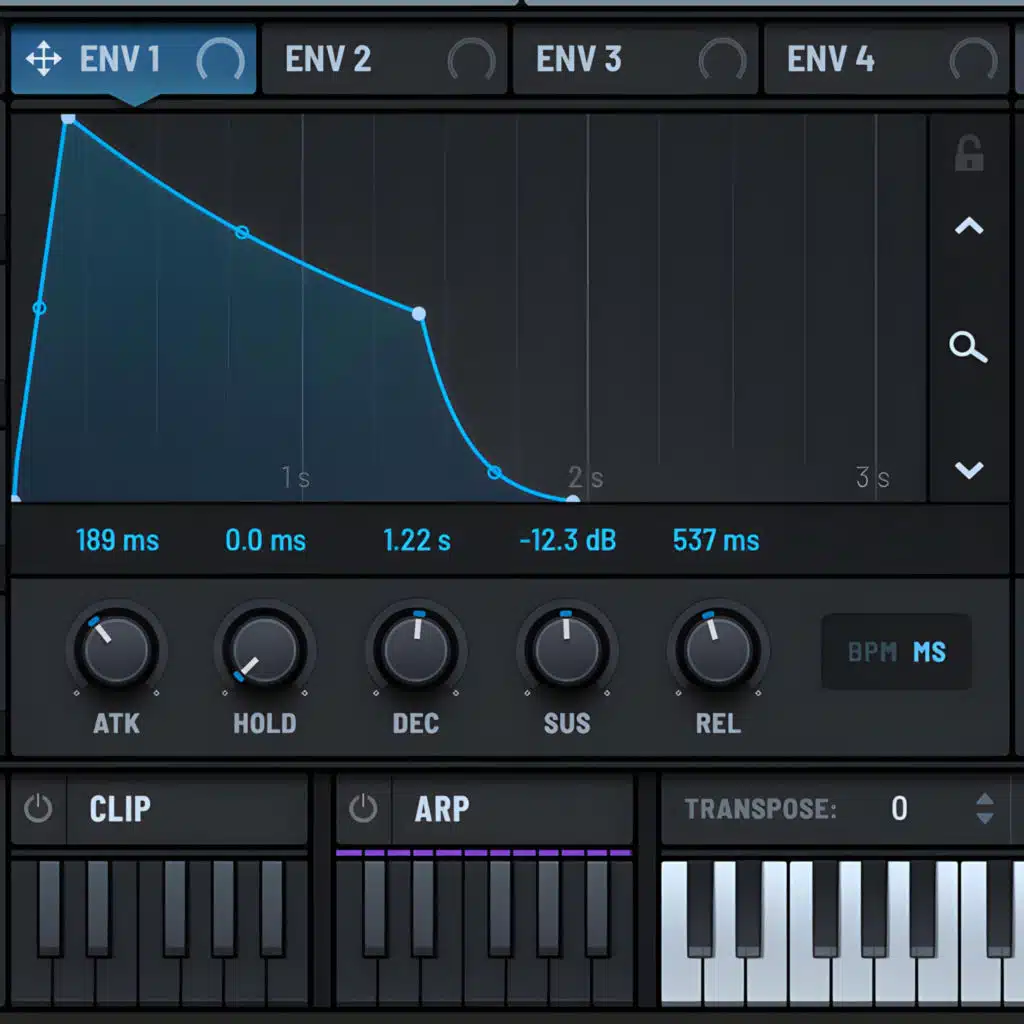Toggle the CLIP power button
The height and width of the screenshot is (1024, 1024).
click(38, 808)
